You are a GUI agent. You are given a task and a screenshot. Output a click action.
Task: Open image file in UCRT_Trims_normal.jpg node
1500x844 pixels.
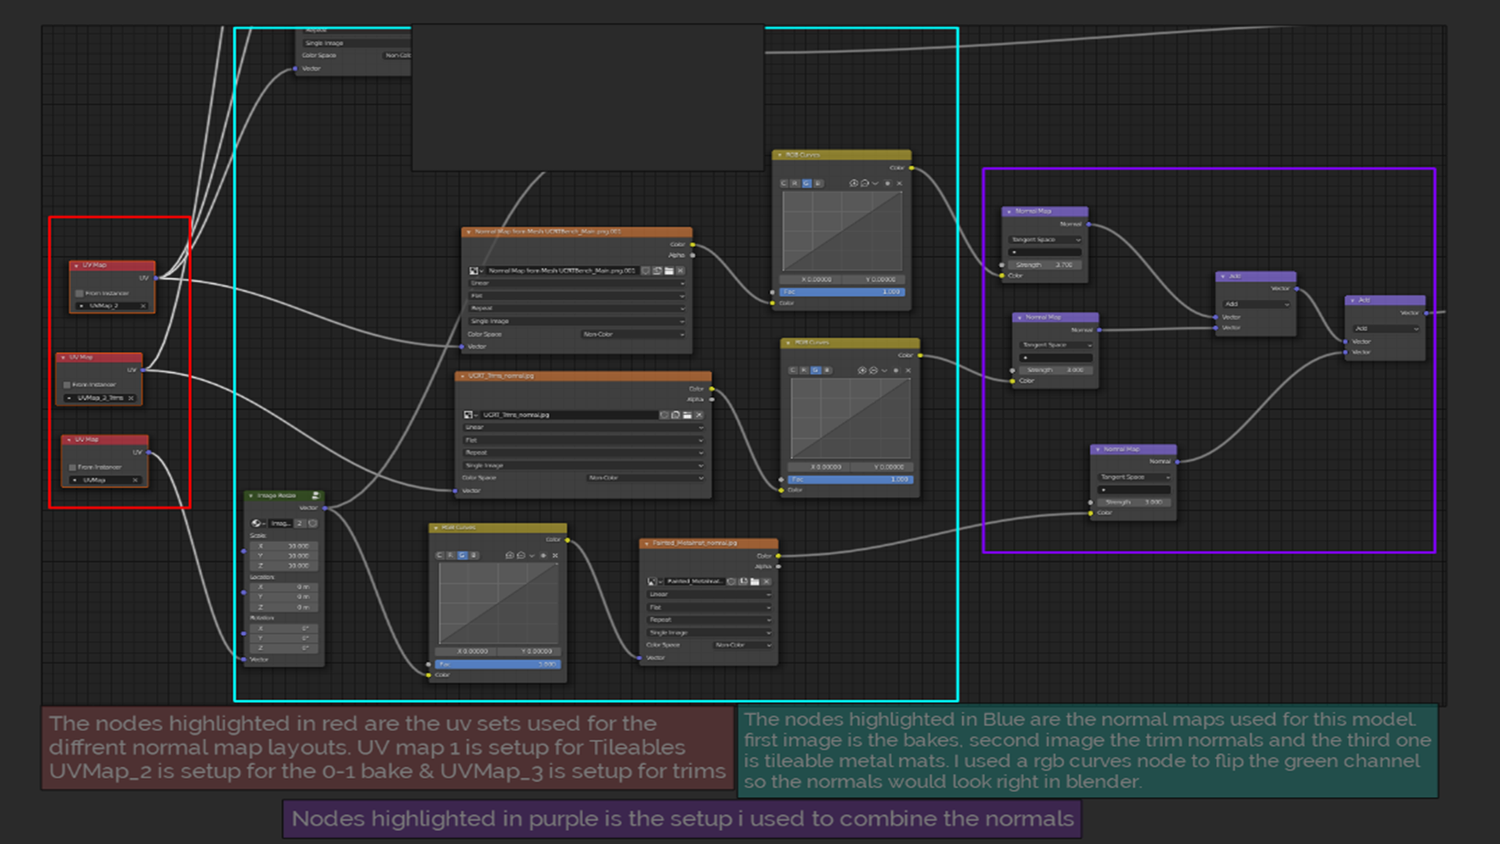click(687, 415)
